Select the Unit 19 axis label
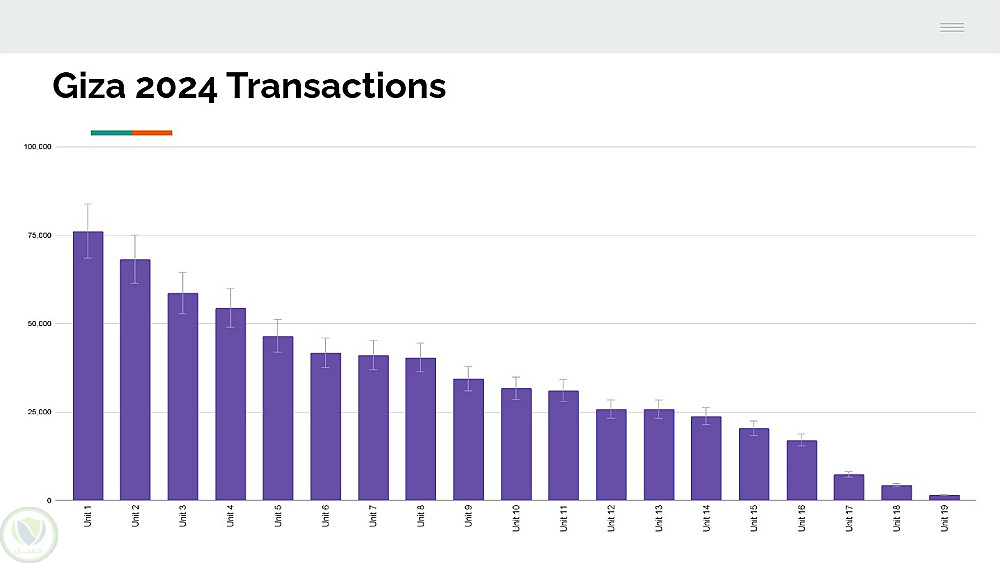The height and width of the screenshot is (563, 1000). pos(944,518)
